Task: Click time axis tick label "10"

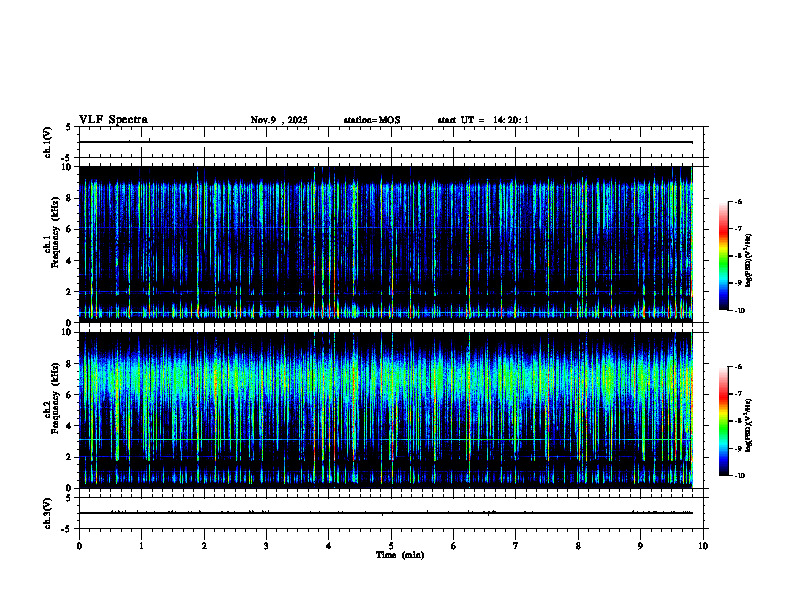Action: point(703,546)
